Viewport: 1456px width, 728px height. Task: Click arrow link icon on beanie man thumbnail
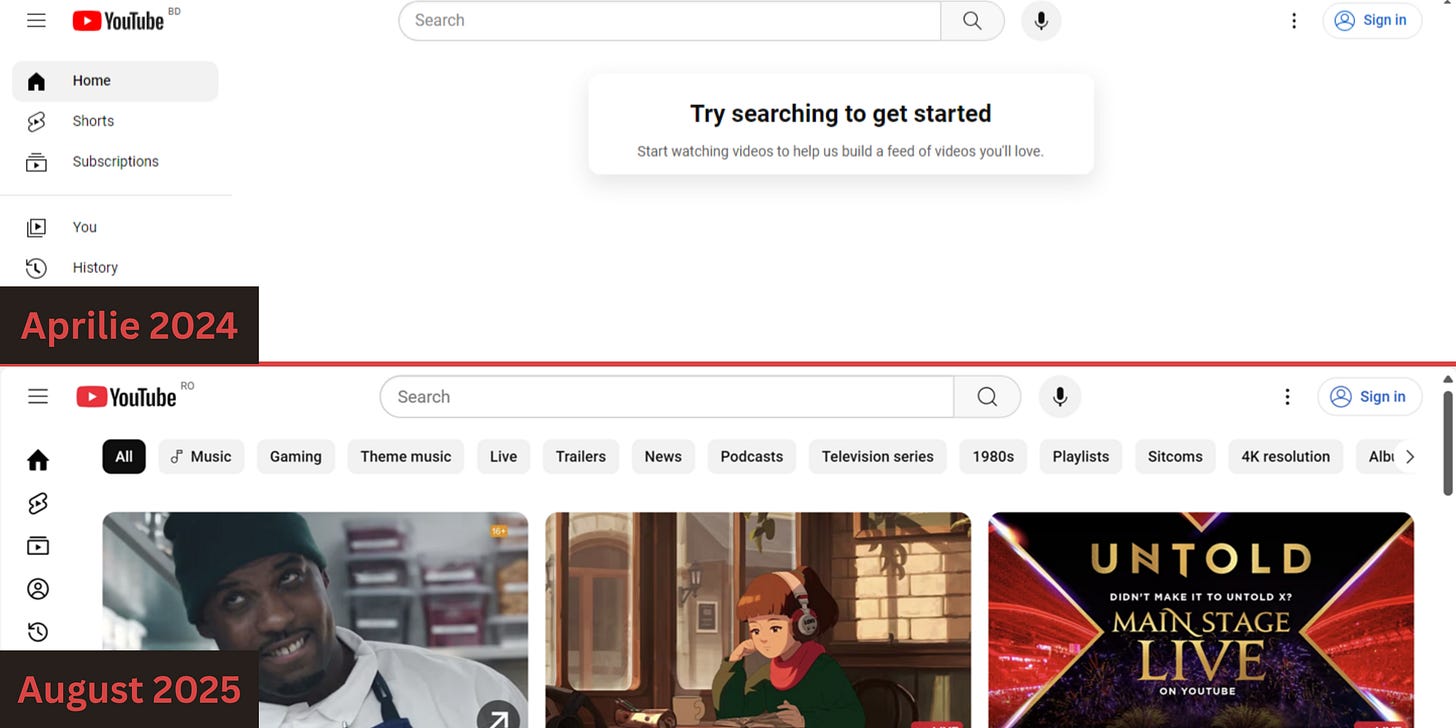498,716
